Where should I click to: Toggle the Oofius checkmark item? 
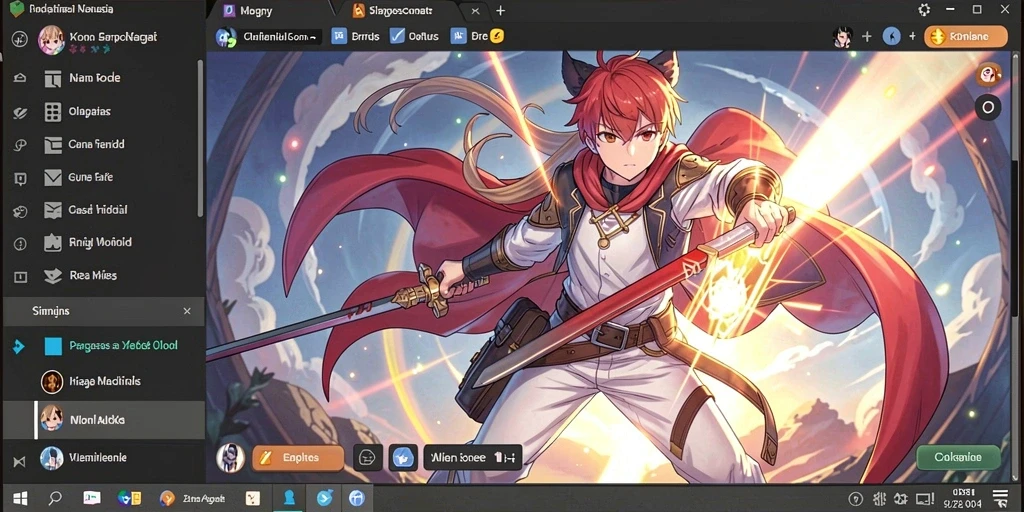(x=414, y=36)
